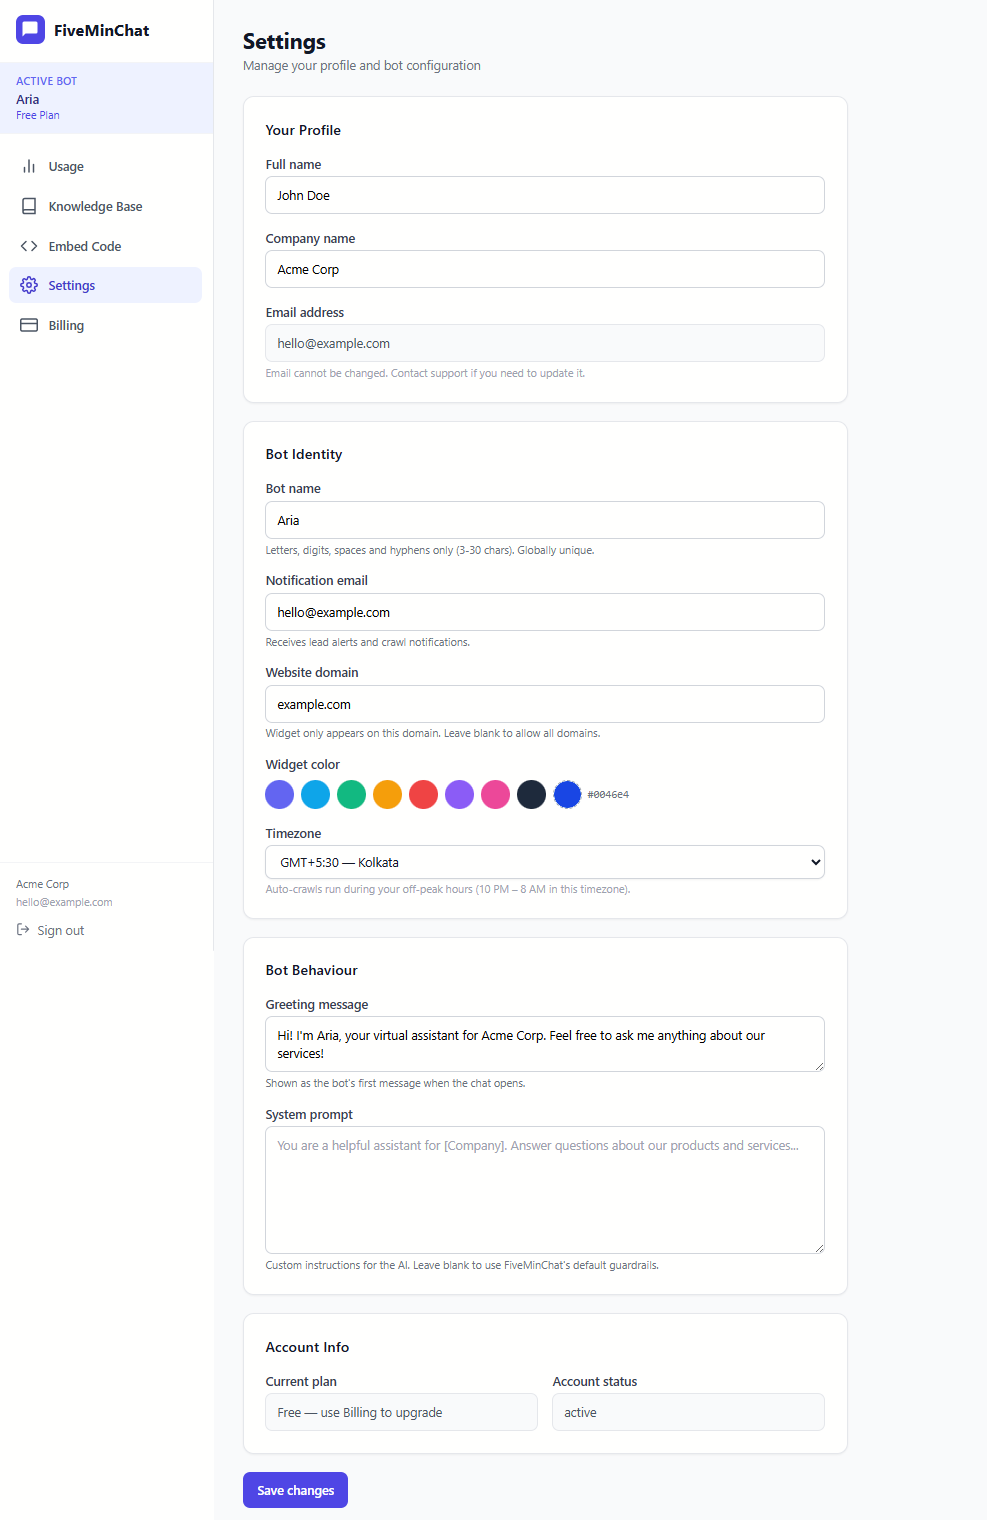Navigate to Billing
This screenshot has height=1520, width=987.
tap(105, 325)
